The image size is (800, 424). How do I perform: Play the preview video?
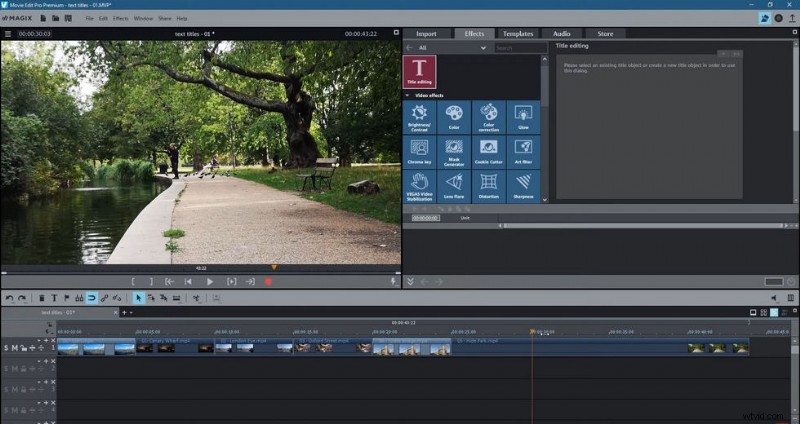click(x=210, y=282)
